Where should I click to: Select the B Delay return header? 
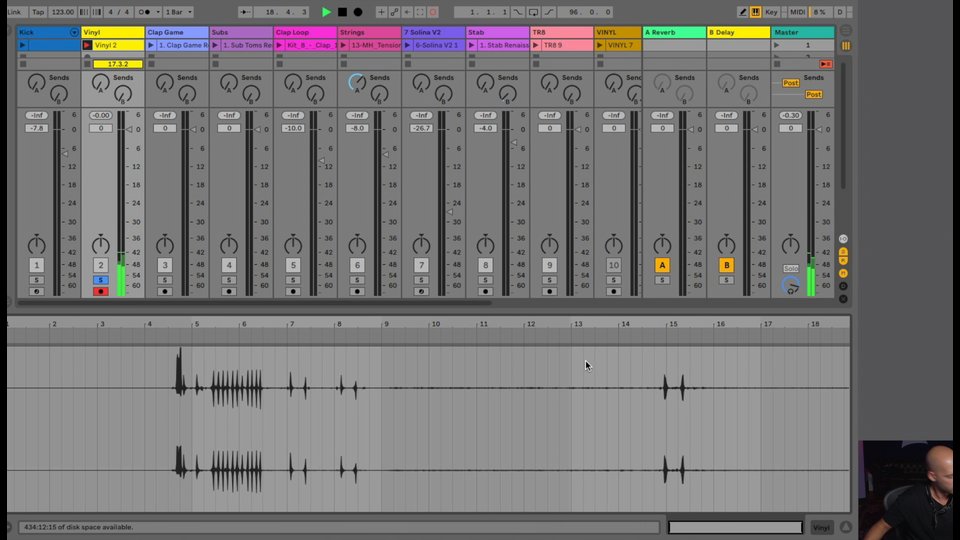pyautogui.click(x=738, y=32)
